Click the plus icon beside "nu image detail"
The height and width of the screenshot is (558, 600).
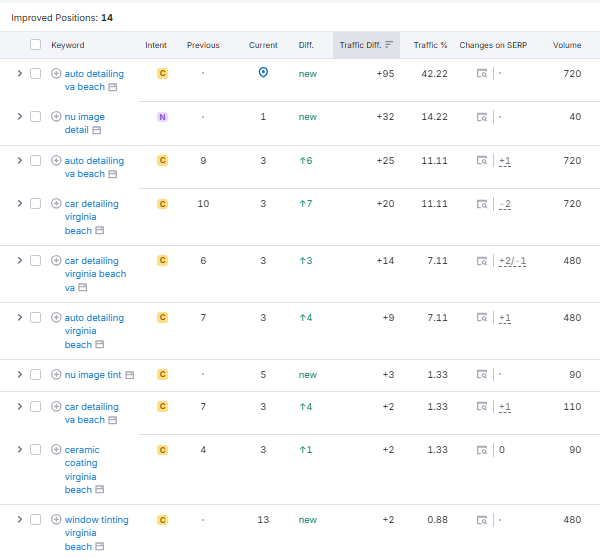pos(56,117)
